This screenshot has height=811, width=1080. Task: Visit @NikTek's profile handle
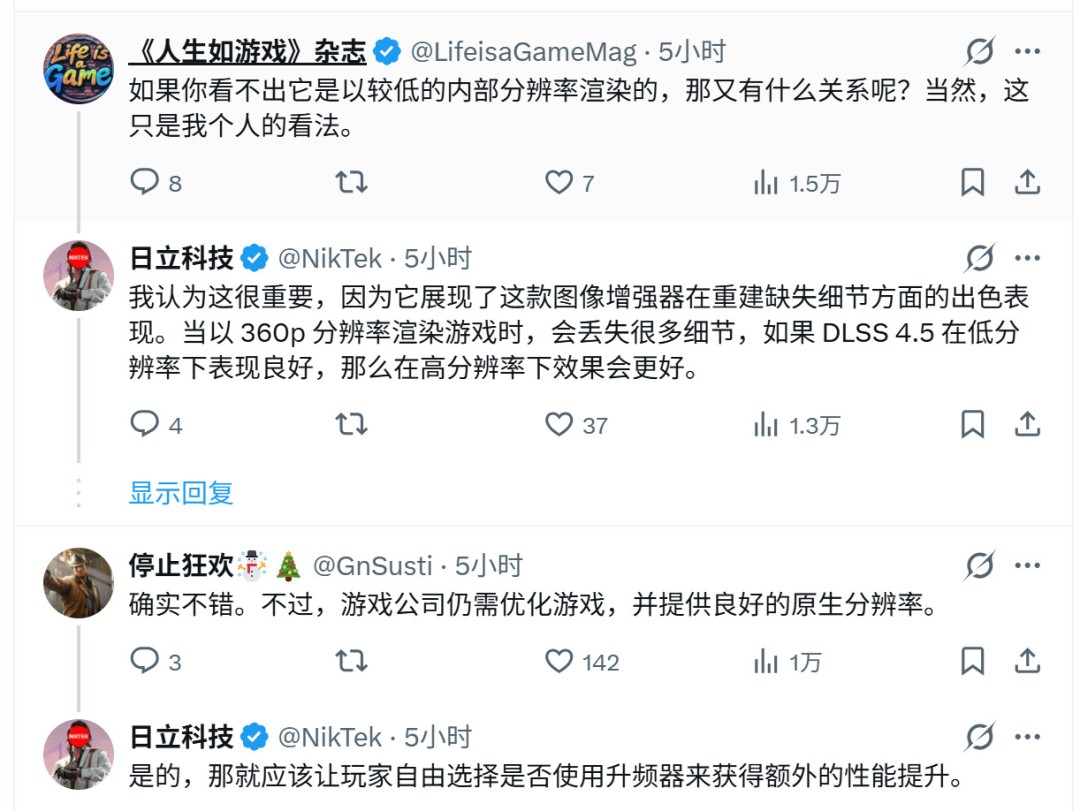click(329, 257)
